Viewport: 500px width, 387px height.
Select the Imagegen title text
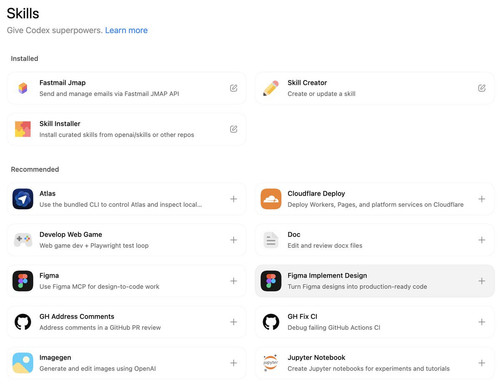click(55, 358)
